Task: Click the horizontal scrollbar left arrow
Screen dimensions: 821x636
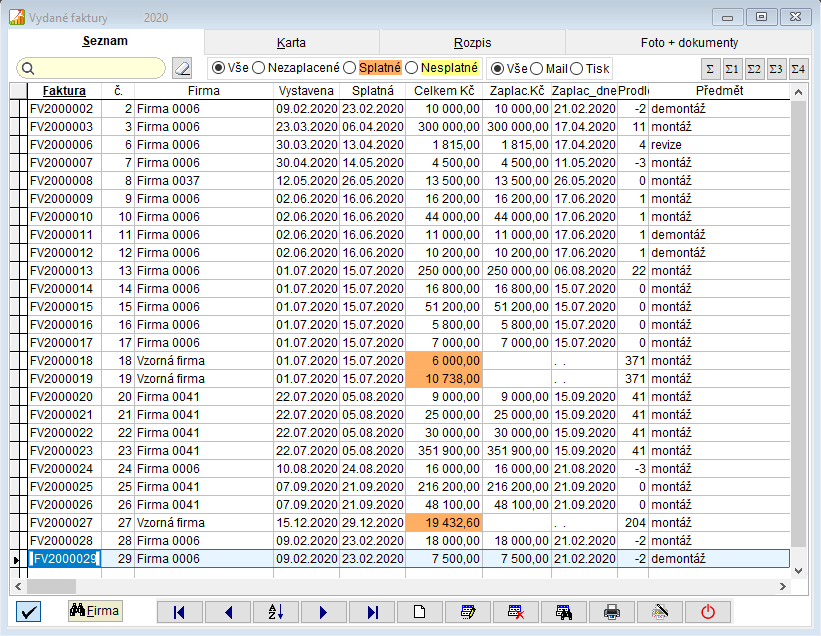Action: coord(18,586)
